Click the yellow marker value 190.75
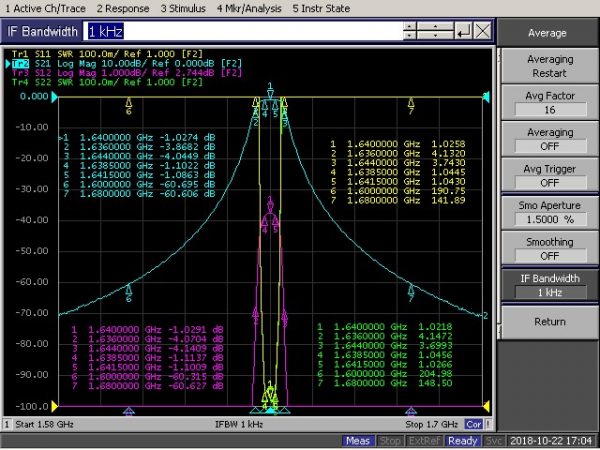Image resolution: width=600 pixels, height=450 pixels. (x=448, y=191)
